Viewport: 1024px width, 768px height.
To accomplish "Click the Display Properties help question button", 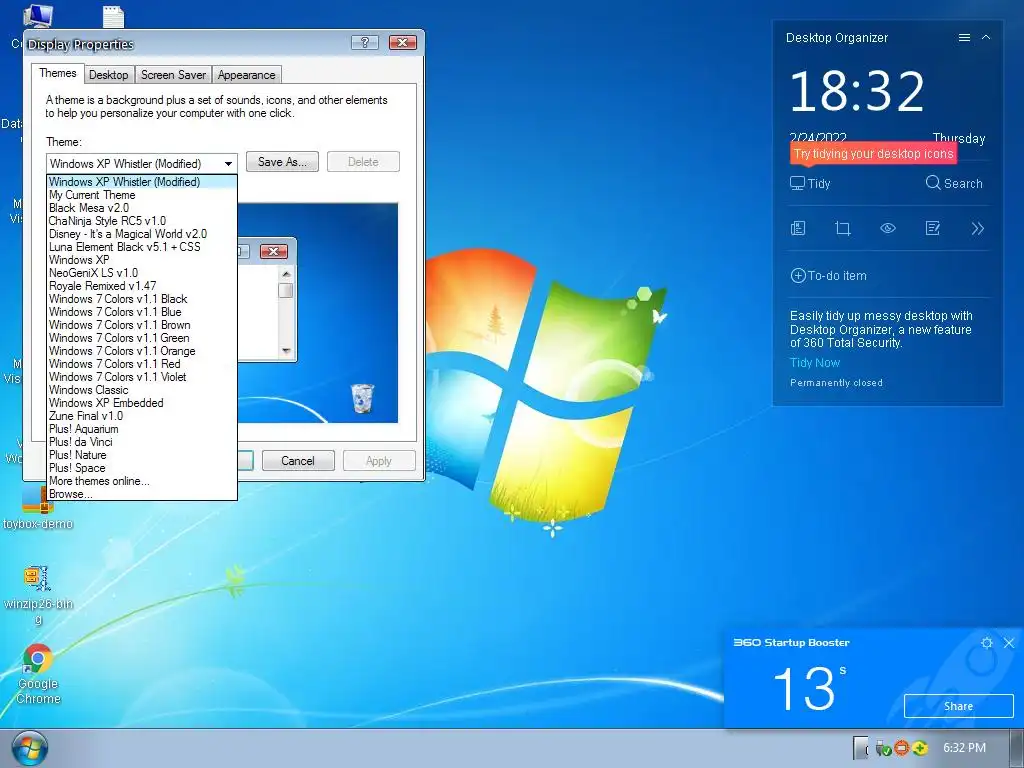I will [364, 42].
